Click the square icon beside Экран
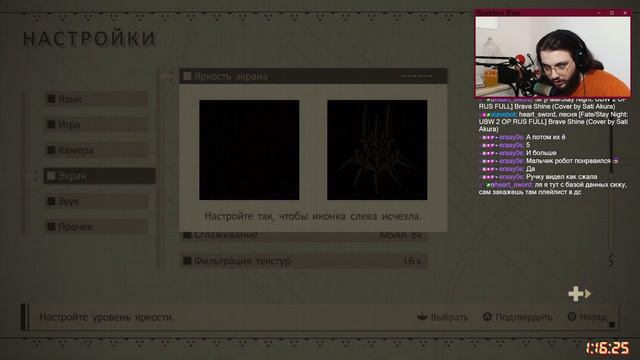The height and width of the screenshot is (360, 640). 51,176
